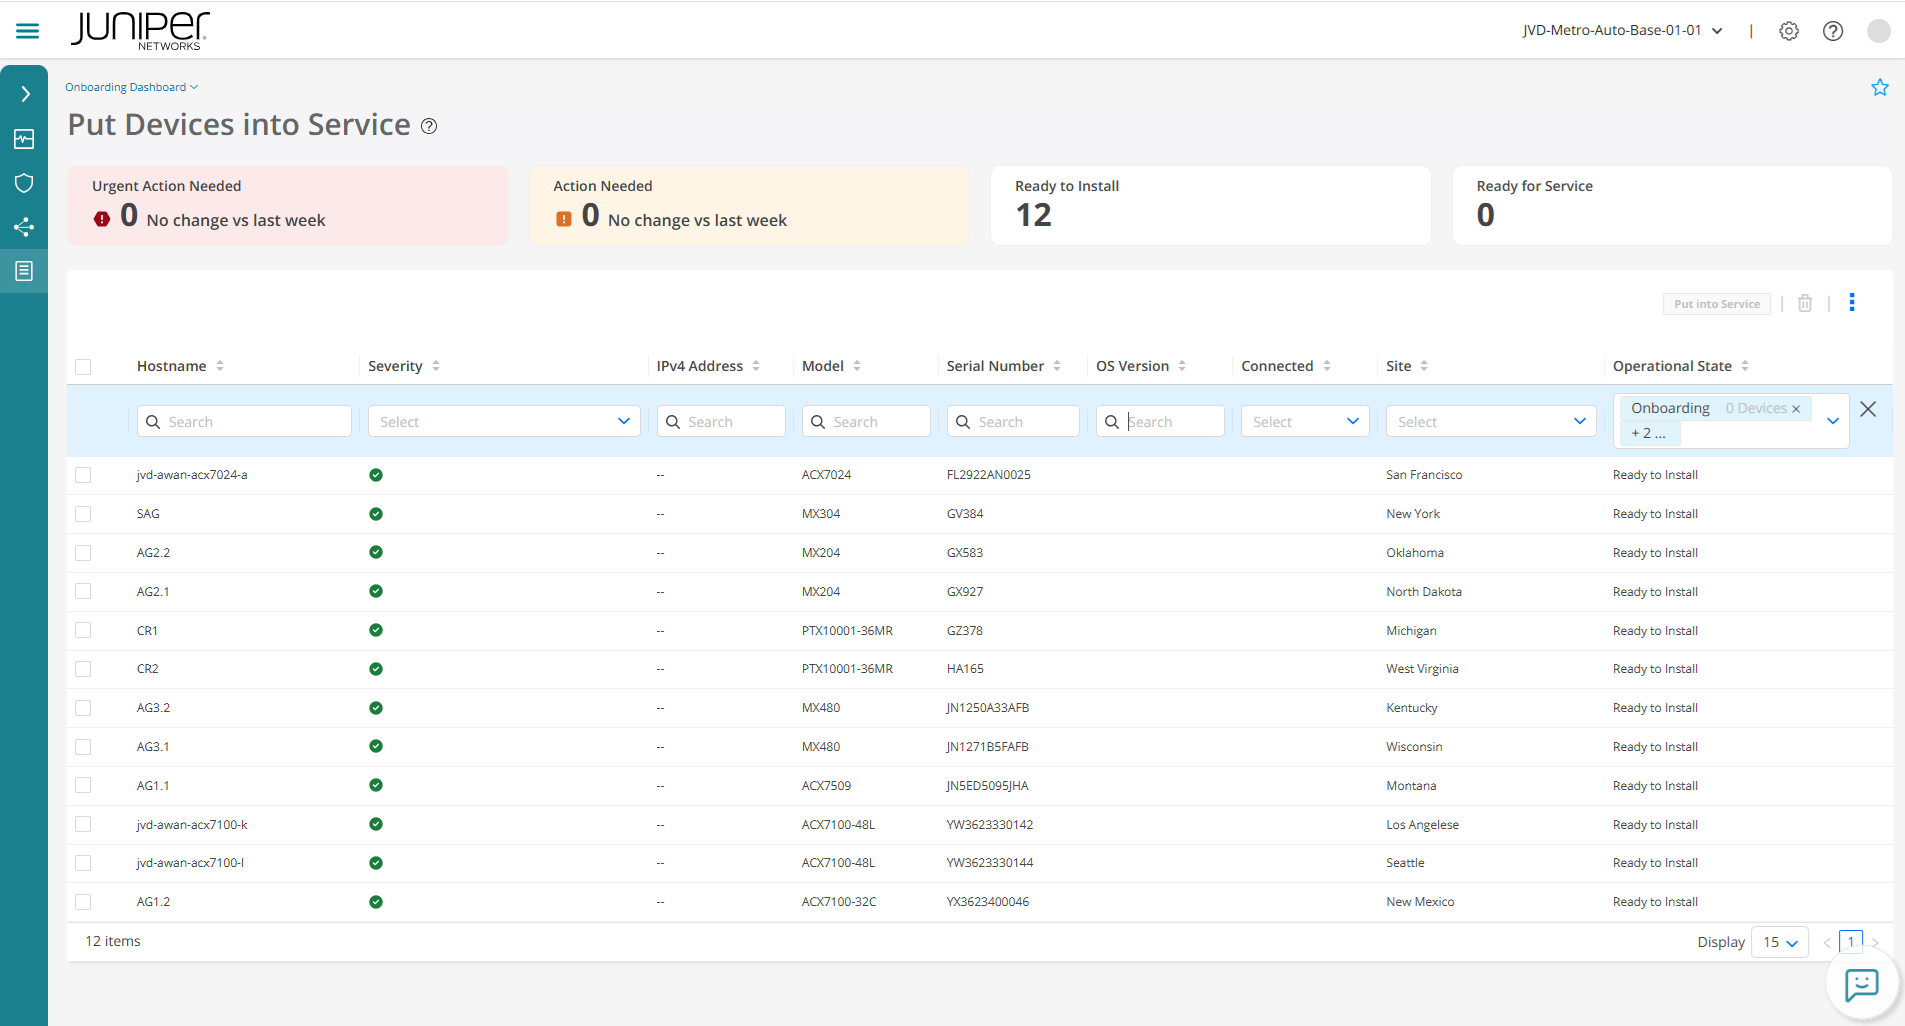This screenshot has height=1026, width=1905.
Task: Focus the Hostname search field
Action: 244,421
